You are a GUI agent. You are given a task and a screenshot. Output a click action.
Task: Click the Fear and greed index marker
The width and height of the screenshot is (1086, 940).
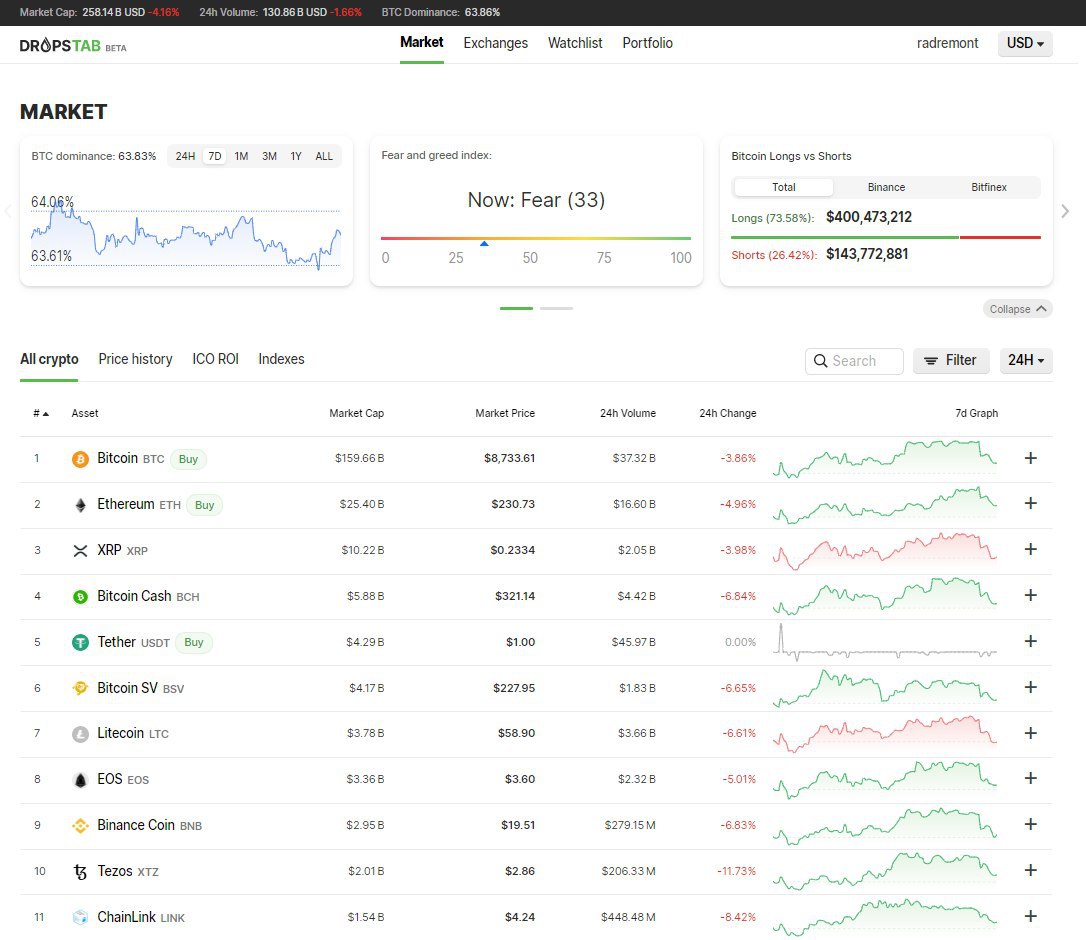tap(484, 243)
